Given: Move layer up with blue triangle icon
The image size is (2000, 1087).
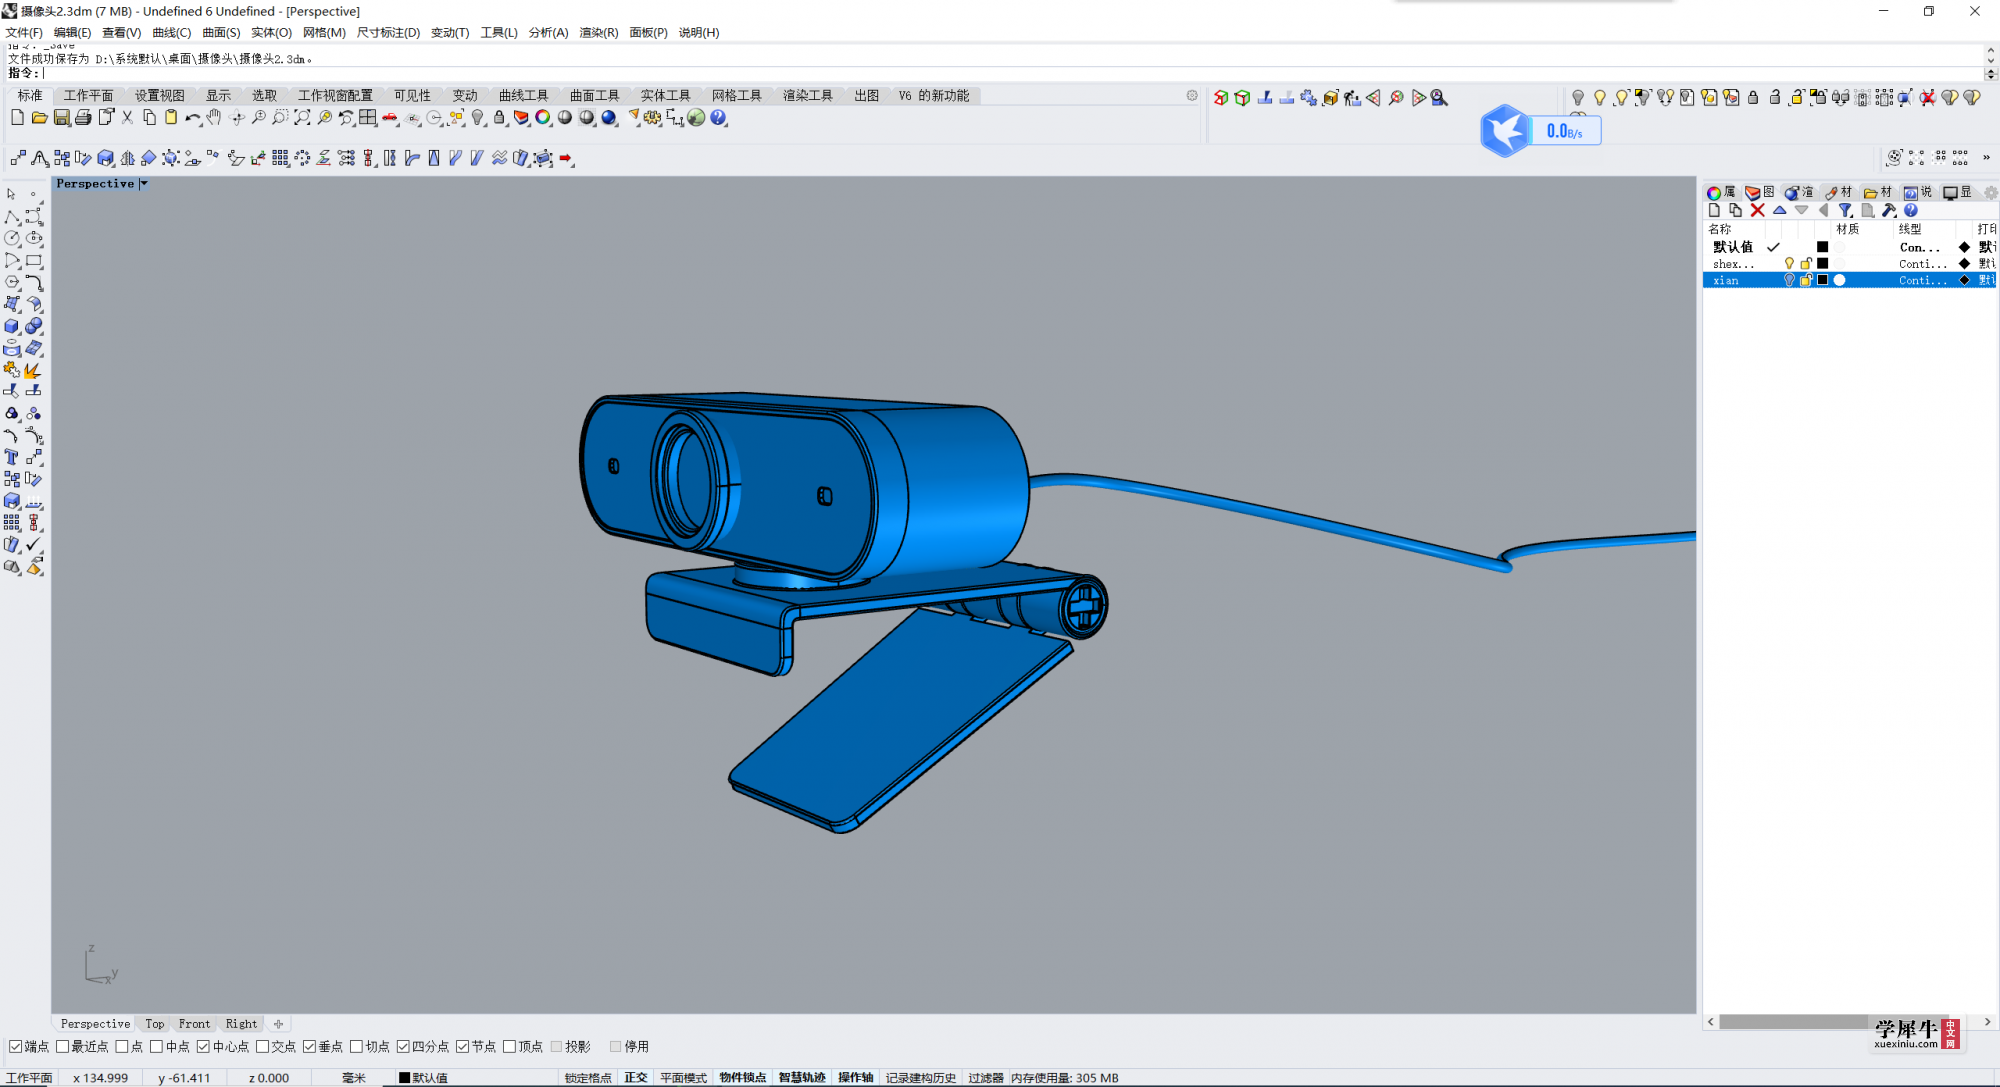Looking at the screenshot, I should (1779, 210).
